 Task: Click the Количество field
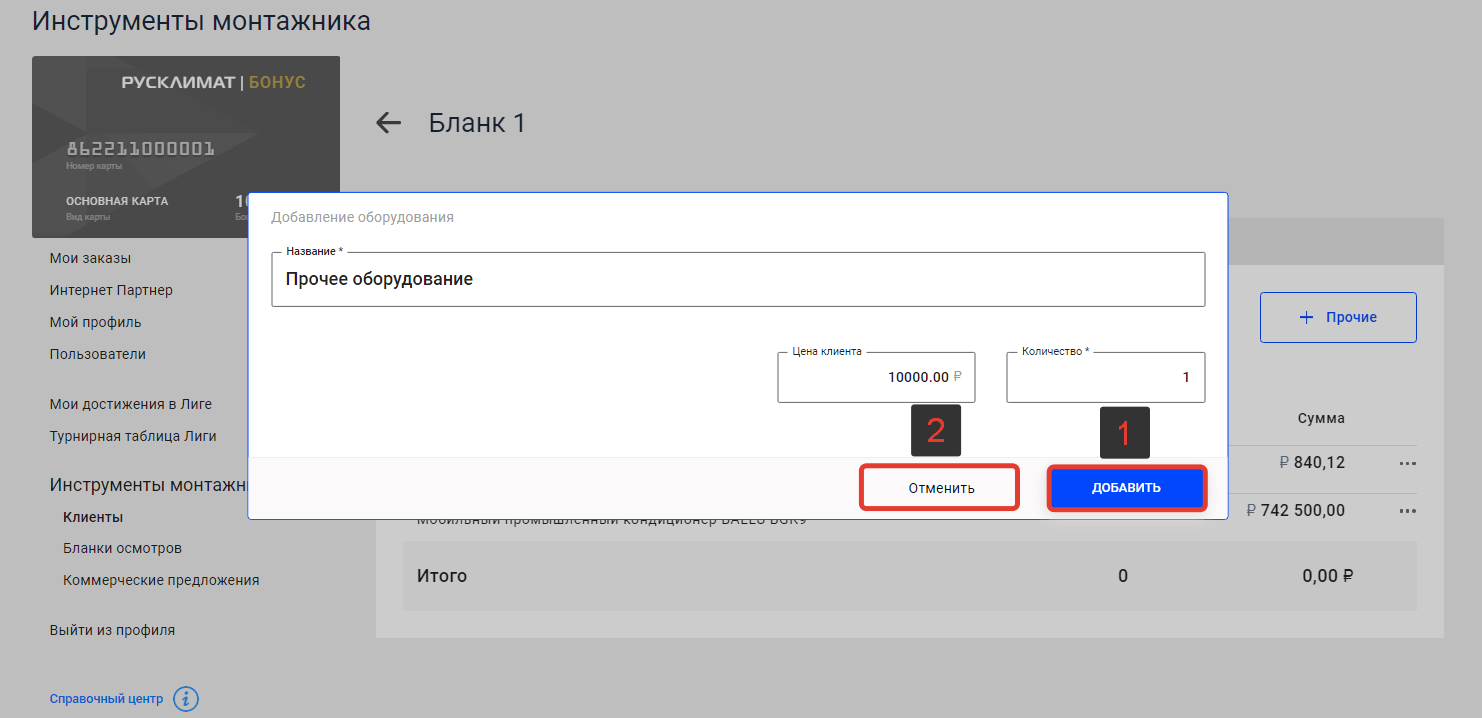pos(1105,377)
